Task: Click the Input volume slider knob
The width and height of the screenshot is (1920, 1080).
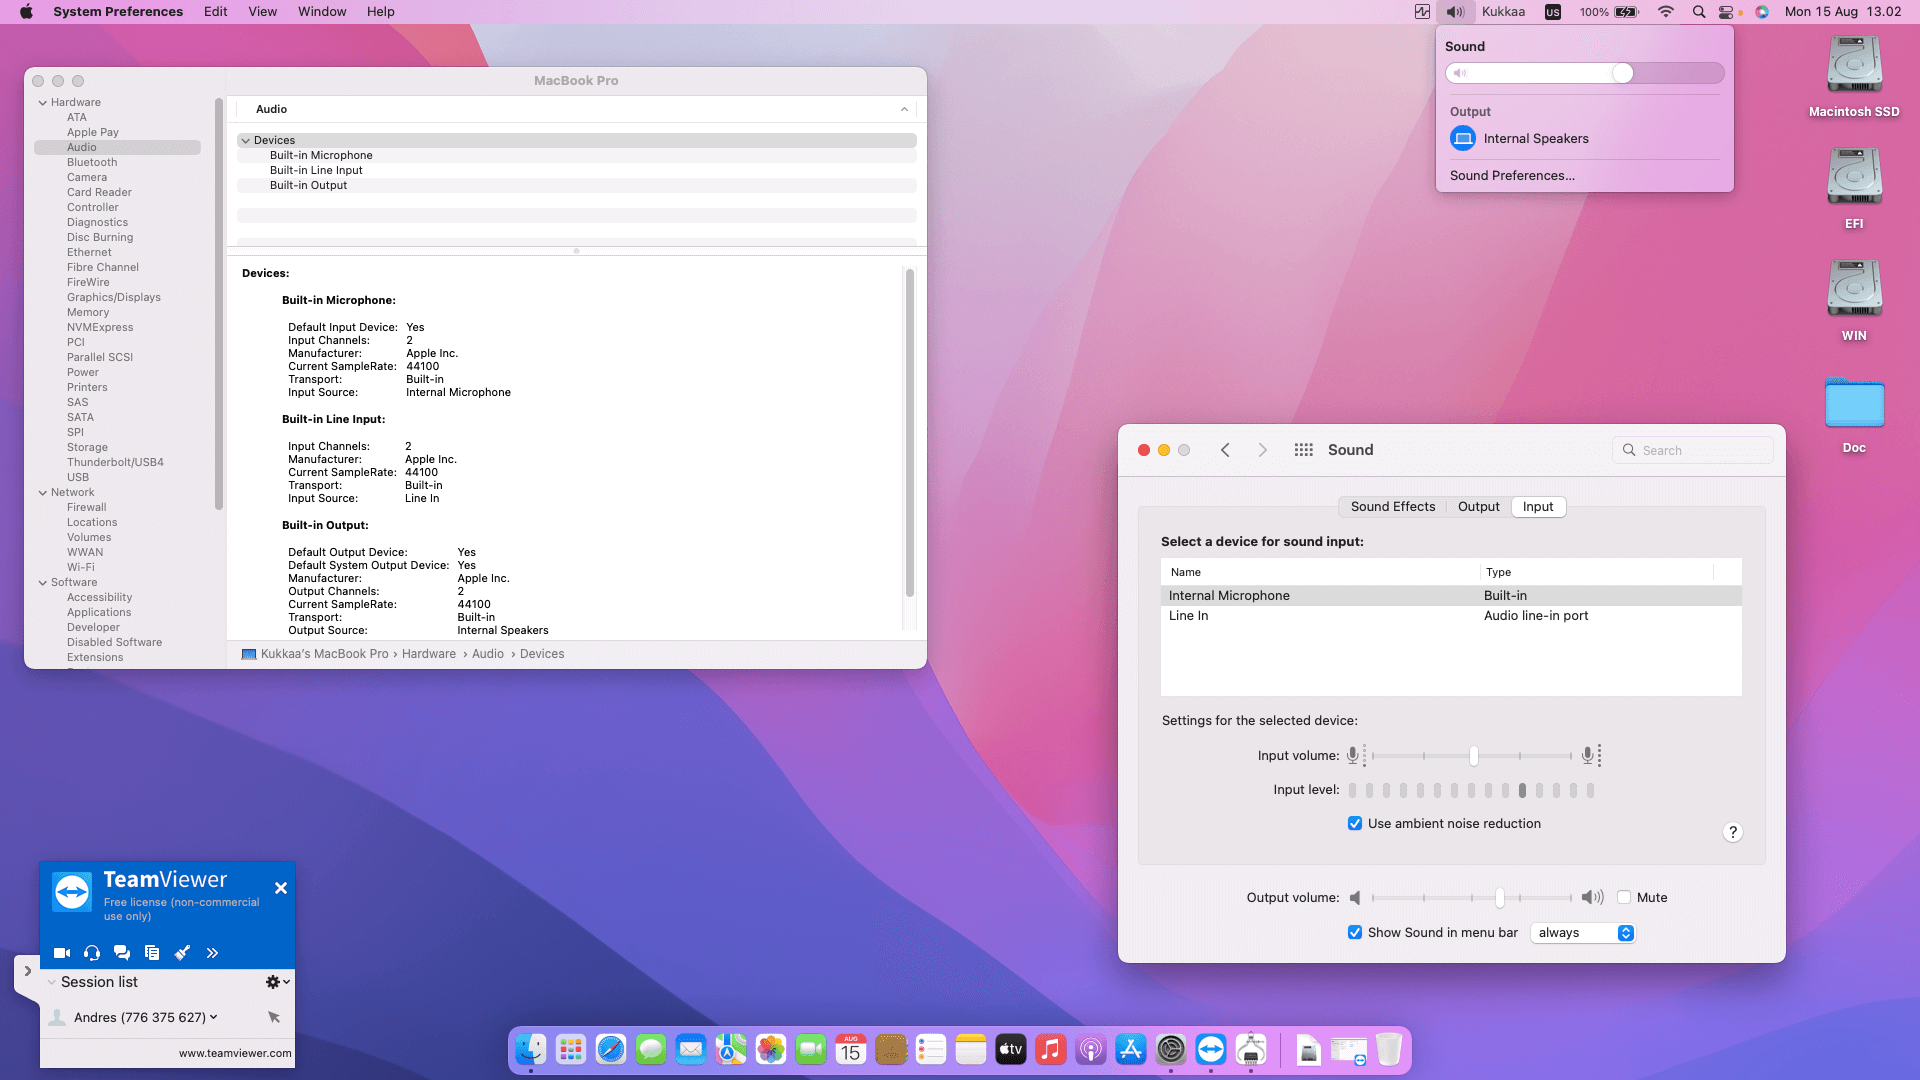Action: [x=1473, y=756]
